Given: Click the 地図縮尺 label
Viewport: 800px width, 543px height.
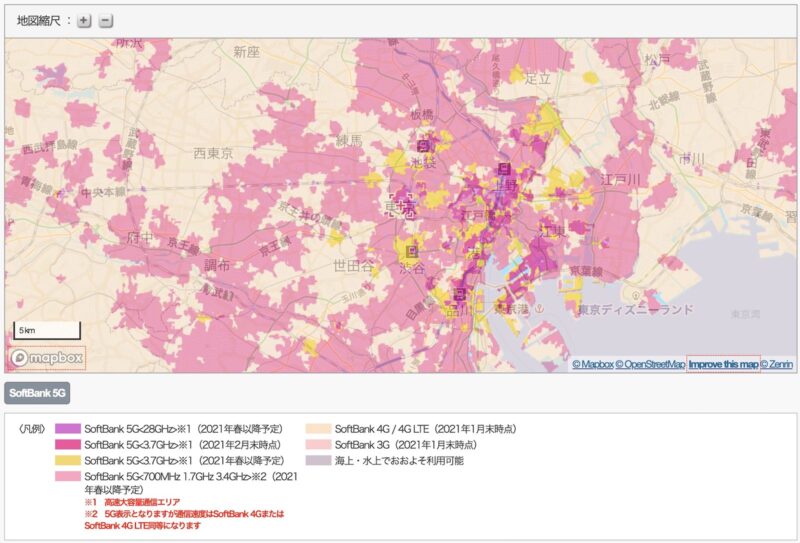Looking at the screenshot, I should point(39,21).
